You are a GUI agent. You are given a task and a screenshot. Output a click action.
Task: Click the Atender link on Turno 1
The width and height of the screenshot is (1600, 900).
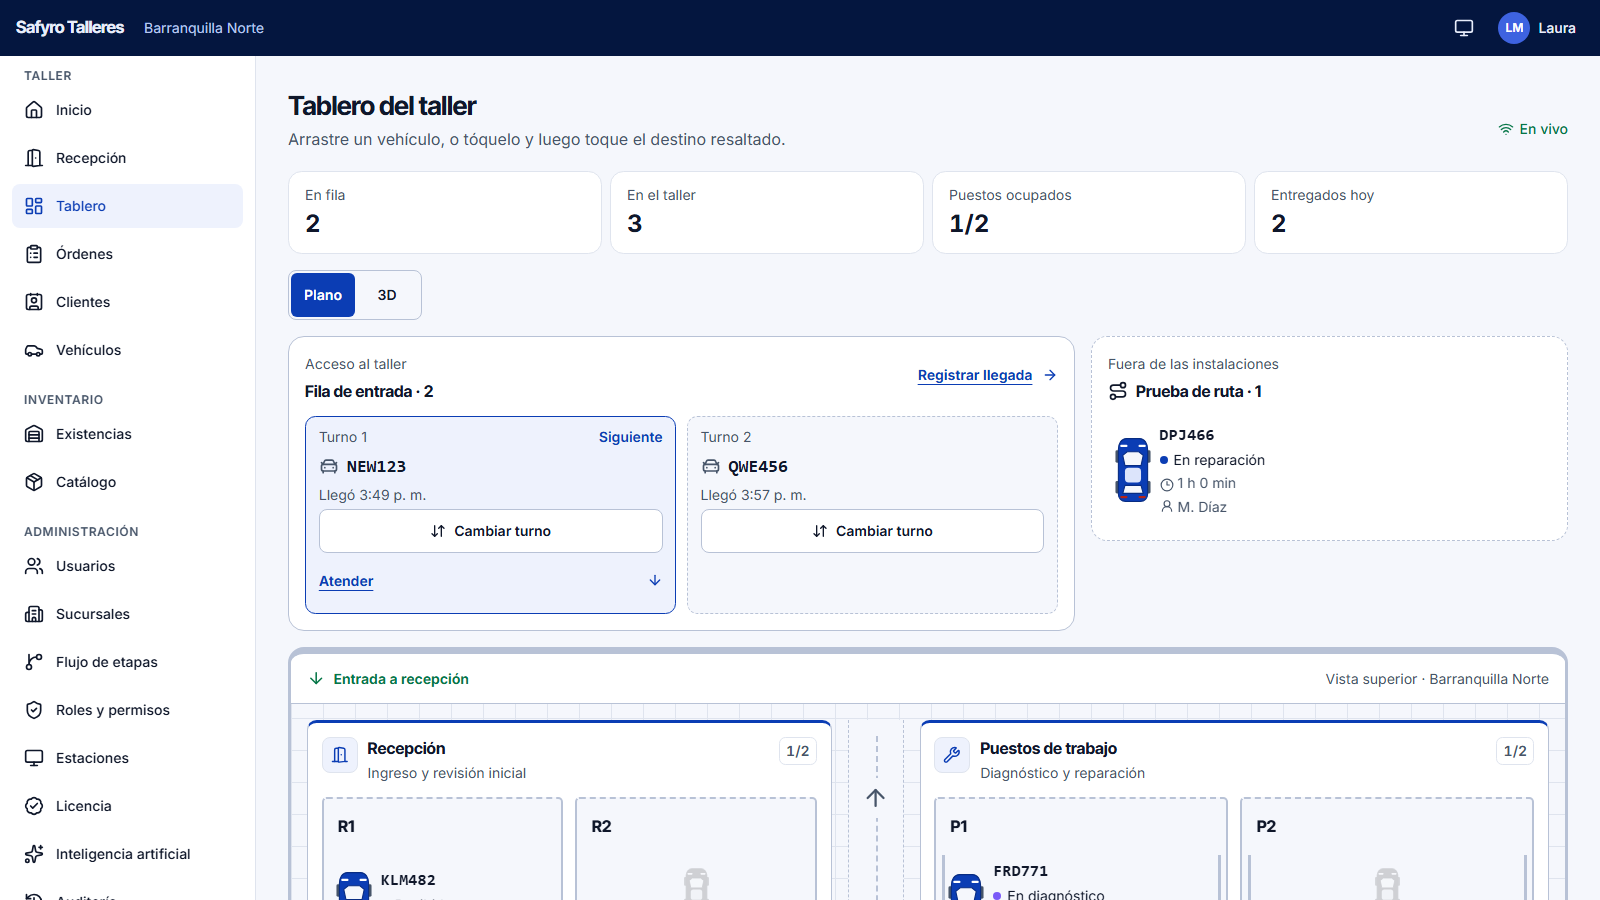(x=346, y=581)
